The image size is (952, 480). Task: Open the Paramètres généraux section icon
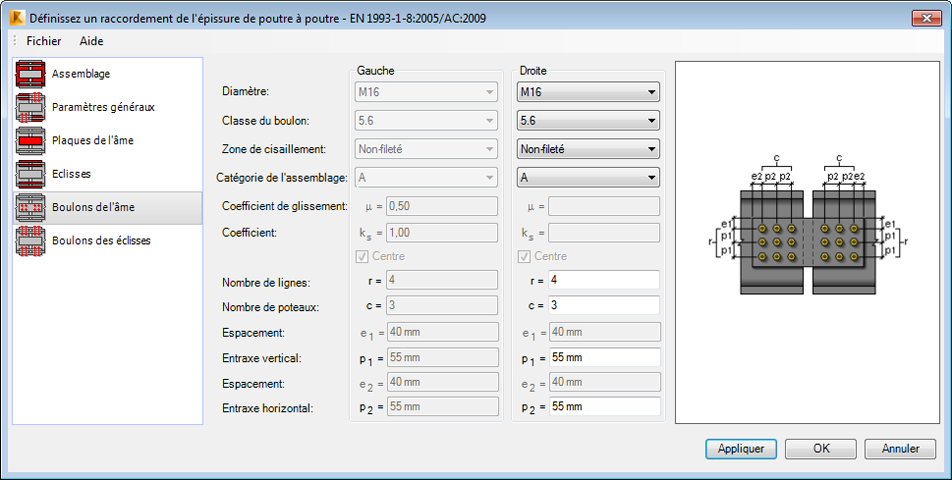(30, 107)
